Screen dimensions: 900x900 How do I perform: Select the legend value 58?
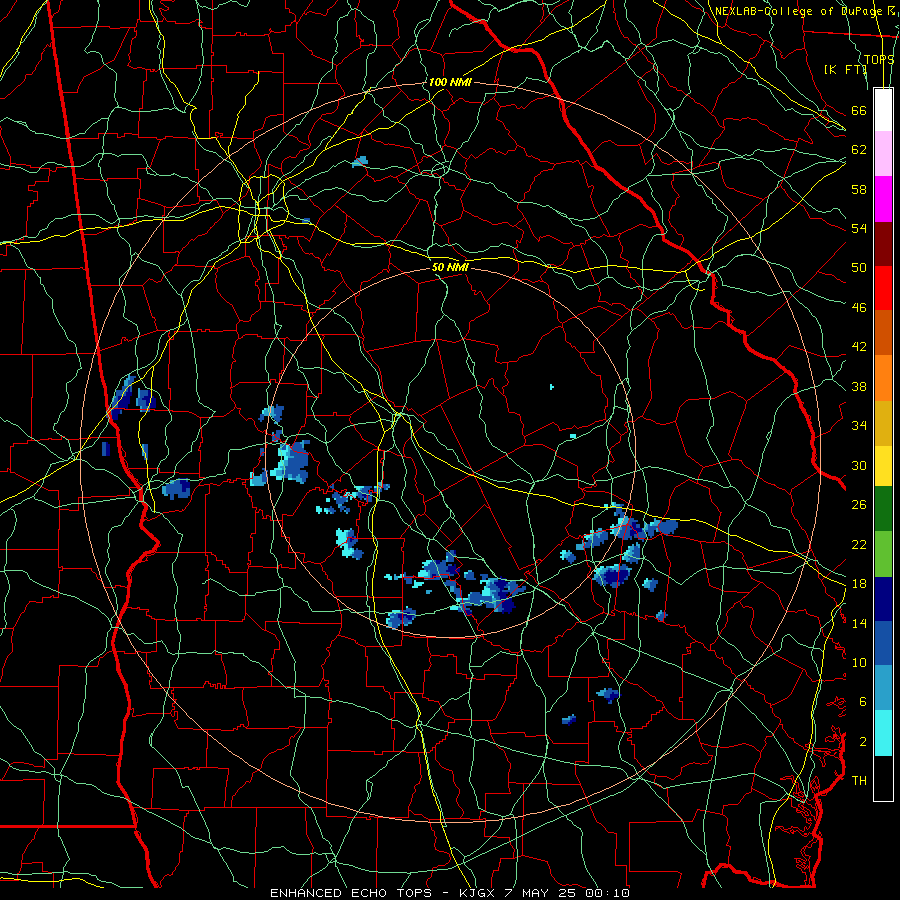point(859,189)
